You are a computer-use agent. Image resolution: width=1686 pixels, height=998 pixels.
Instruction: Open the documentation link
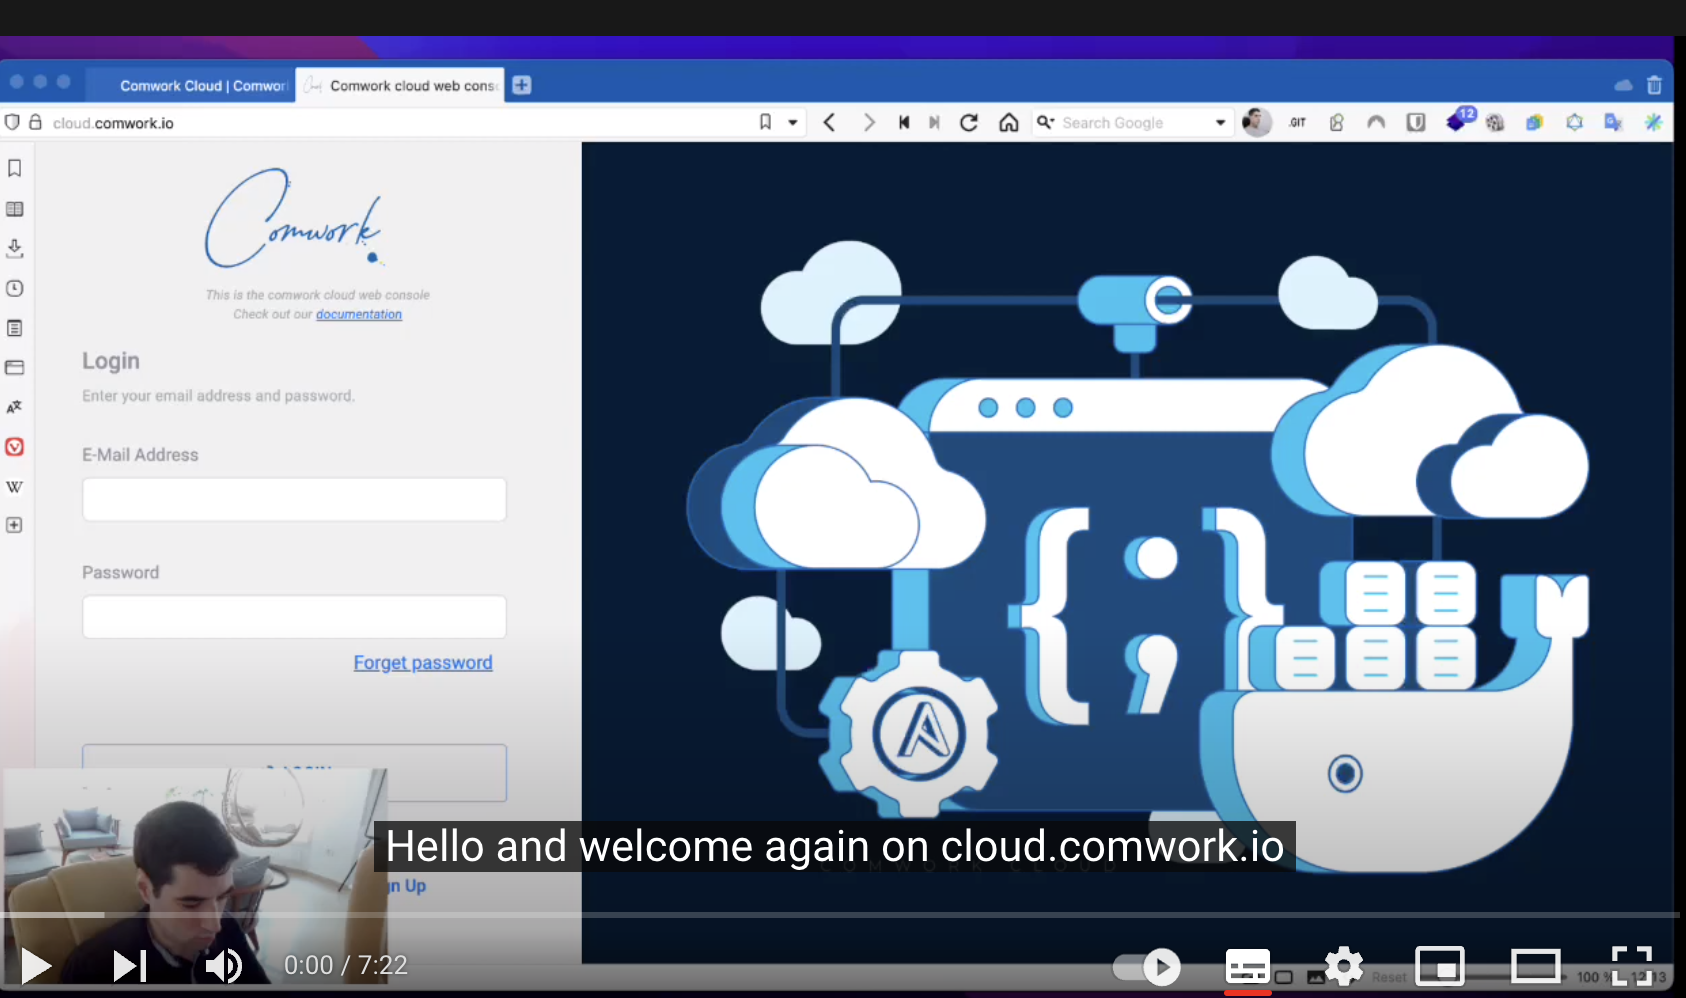coord(359,314)
